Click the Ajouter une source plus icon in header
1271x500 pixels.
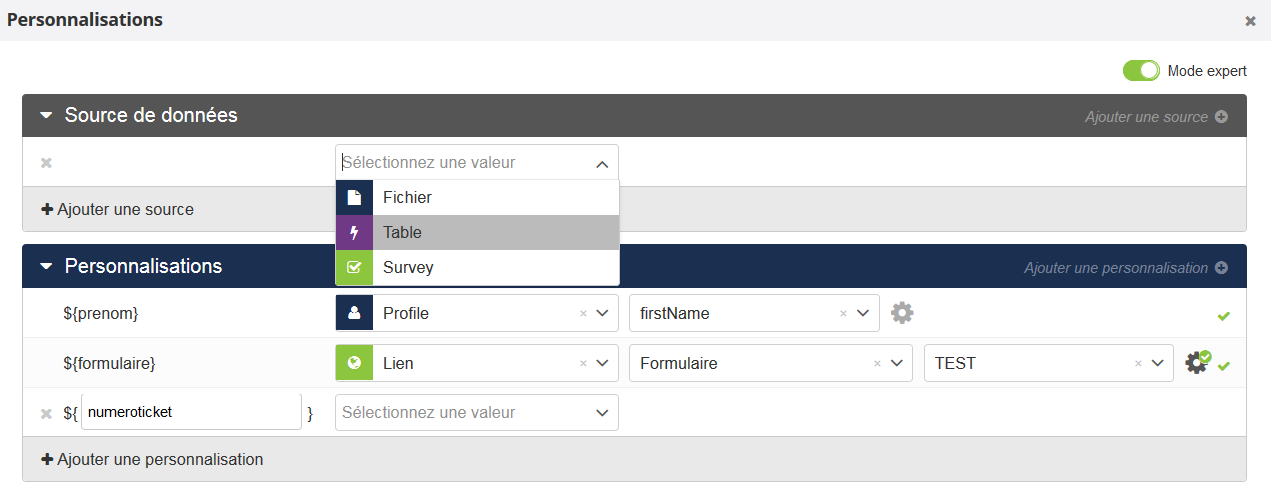pos(1221,117)
